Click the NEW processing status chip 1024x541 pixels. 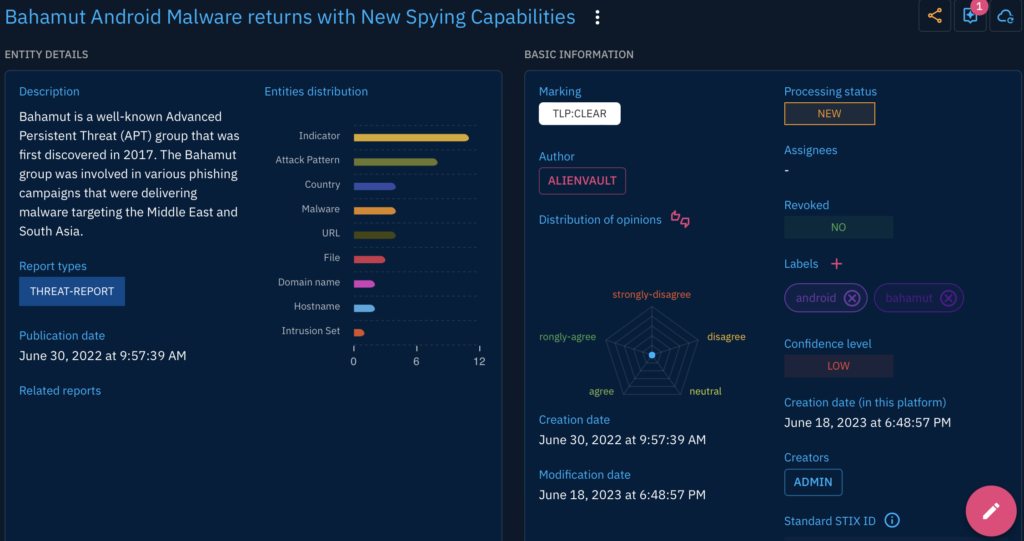pos(829,114)
